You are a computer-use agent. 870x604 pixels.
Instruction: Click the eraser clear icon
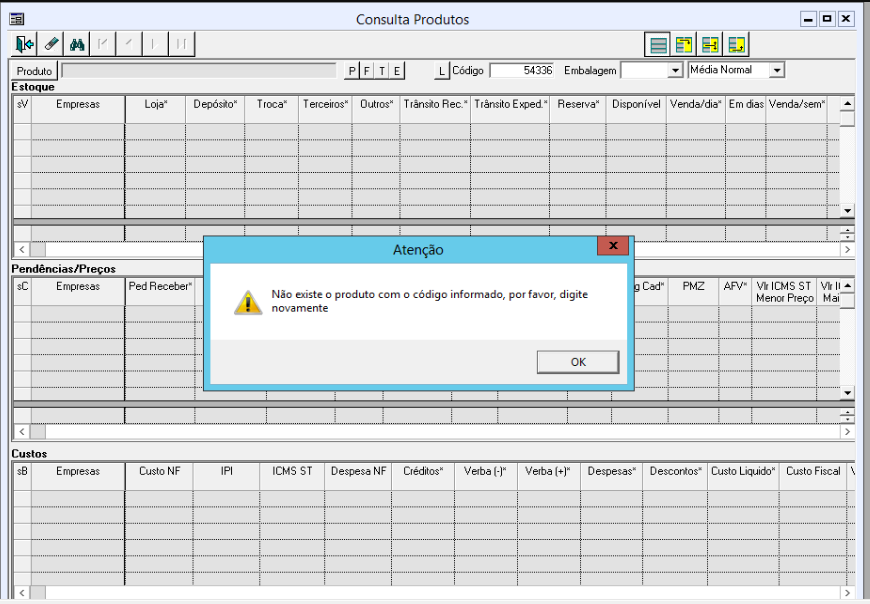coord(50,44)
